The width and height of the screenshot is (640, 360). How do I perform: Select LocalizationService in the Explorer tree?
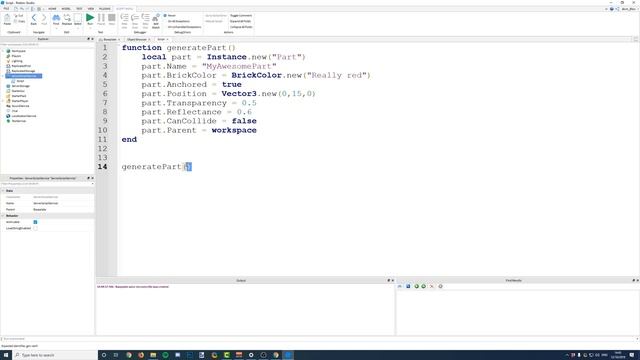coord(24,116)
